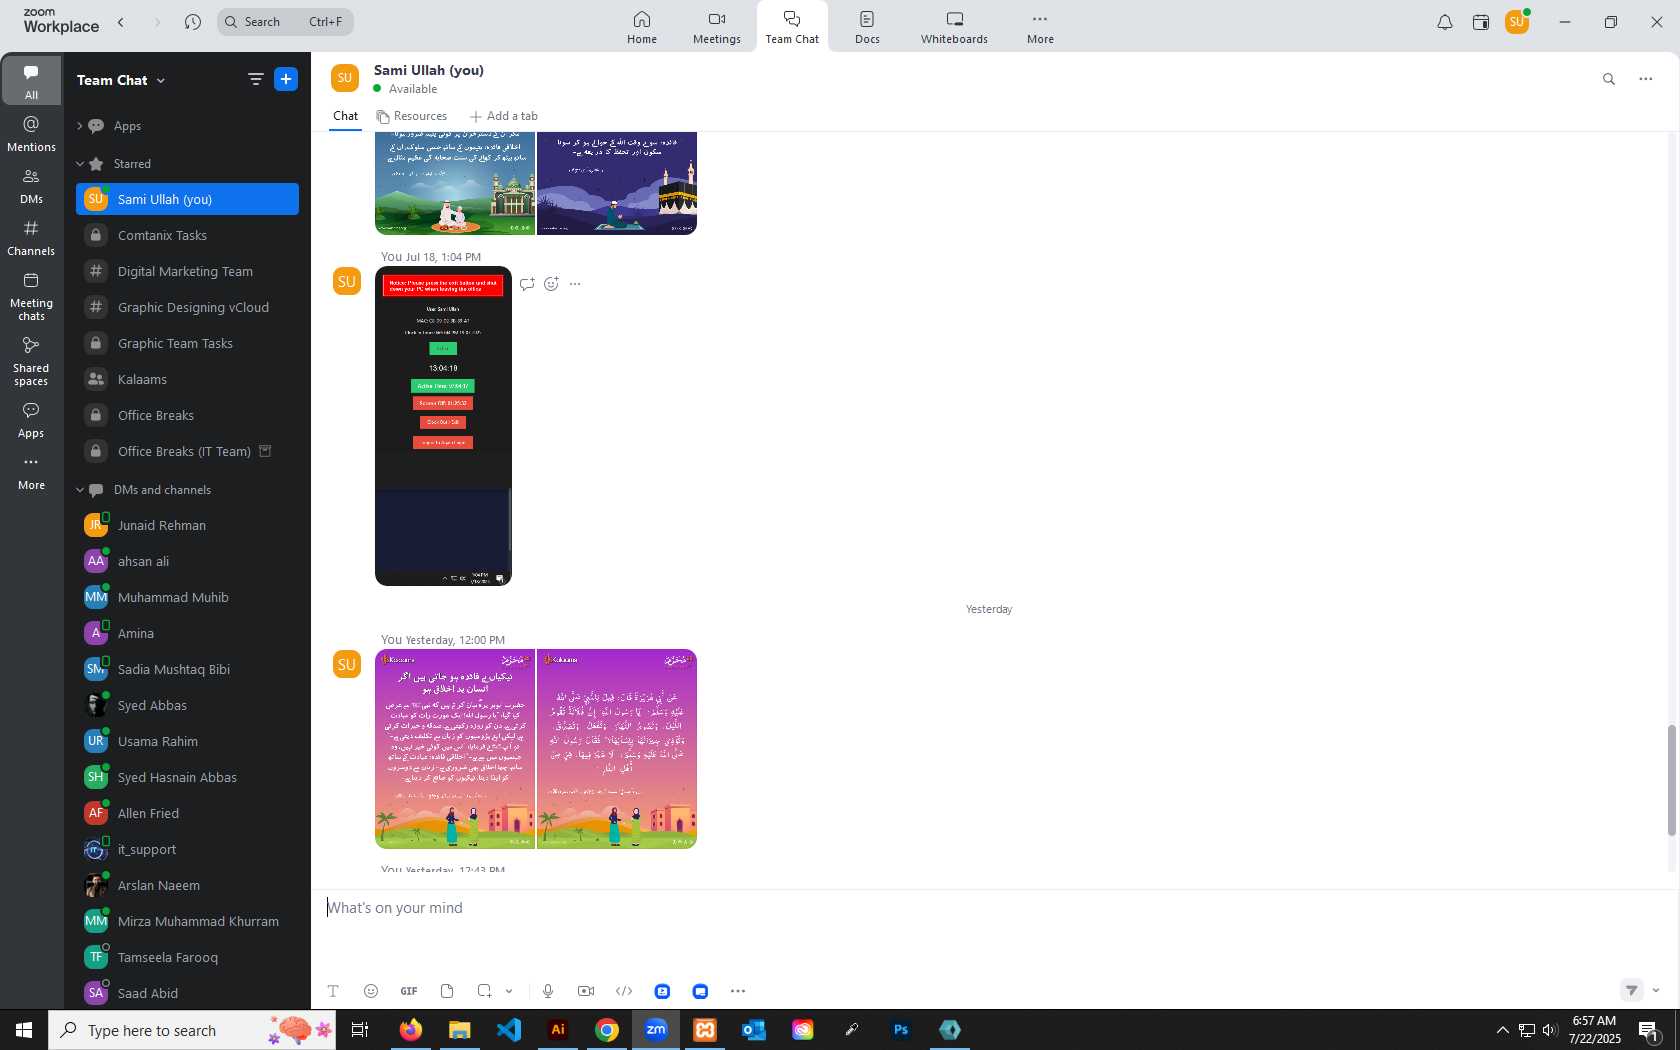The width and height of the screenshot is (1680, 1050).
Task: Go back with the left arrow
Action: coord(121,22)
